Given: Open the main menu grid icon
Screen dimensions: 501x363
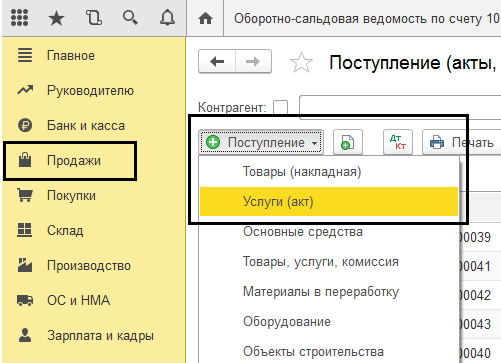Looking at the screenshot, I should [x=19, y=17].
